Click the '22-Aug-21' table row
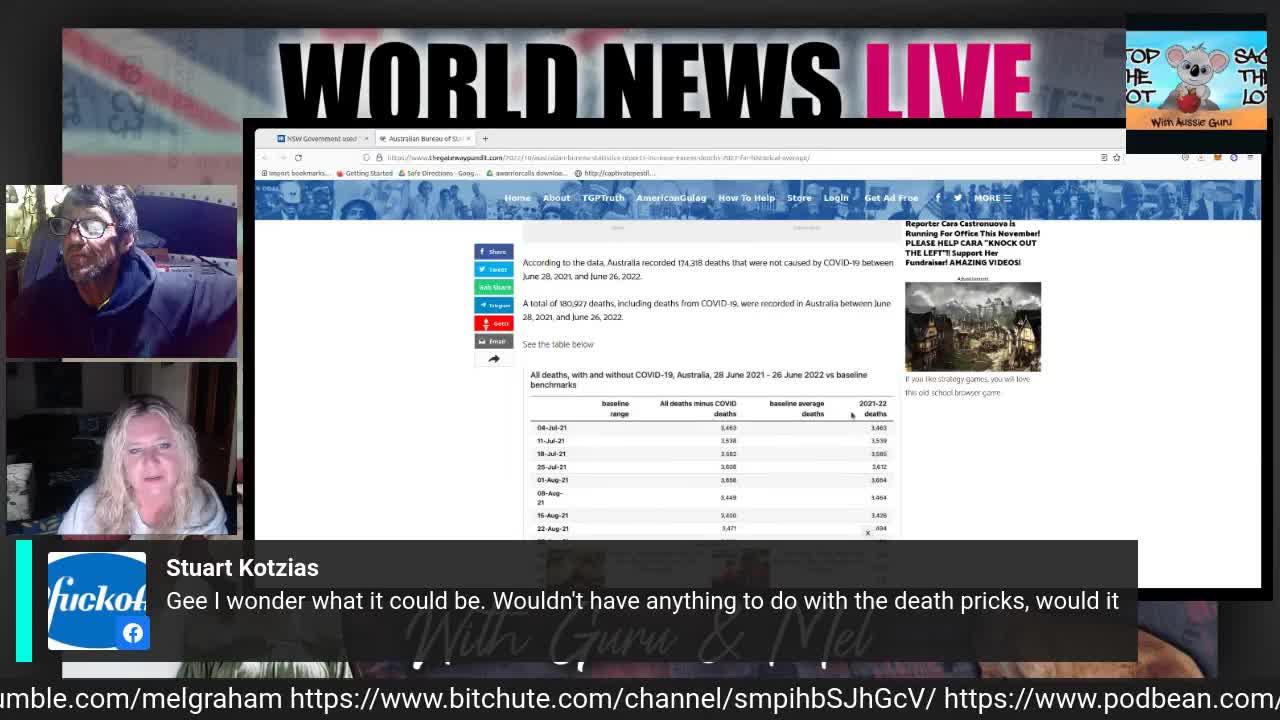This screenshot has height=720, width=1280. [x=711, y=529]
